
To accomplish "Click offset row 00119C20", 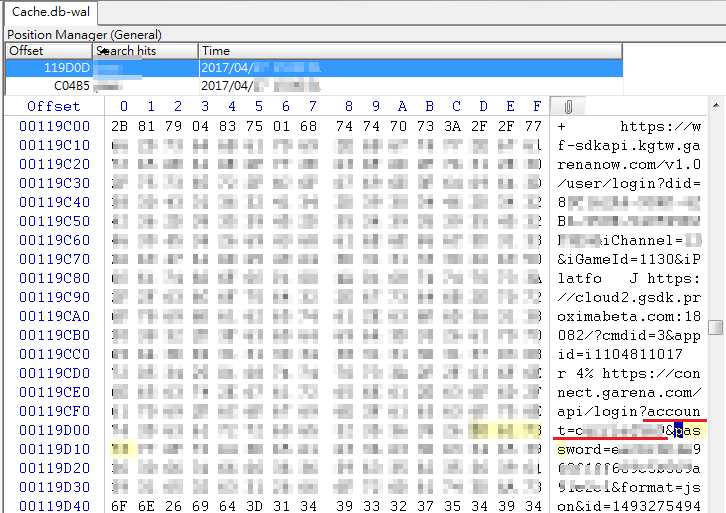I will (55, 164).
